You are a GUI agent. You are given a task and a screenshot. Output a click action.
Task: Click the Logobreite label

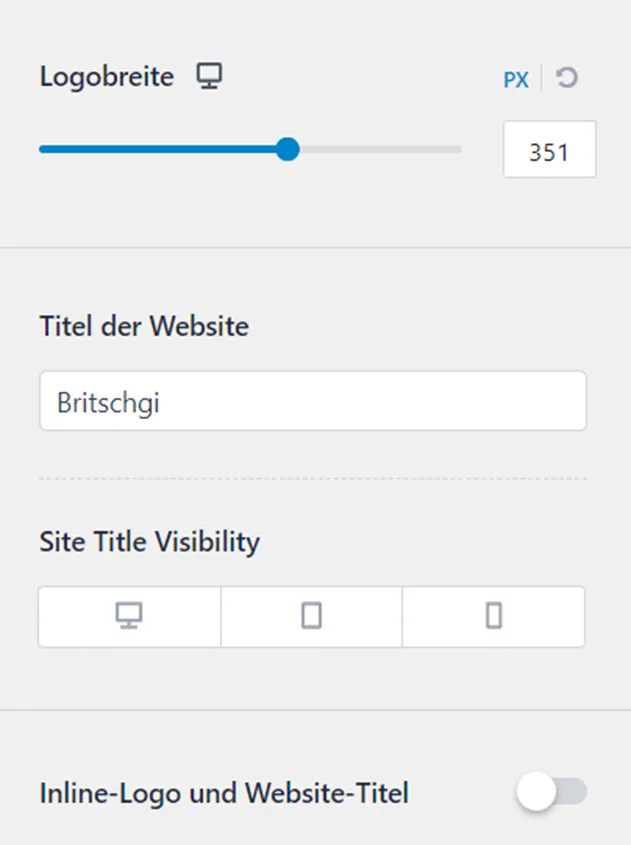(x=107, y=77)
